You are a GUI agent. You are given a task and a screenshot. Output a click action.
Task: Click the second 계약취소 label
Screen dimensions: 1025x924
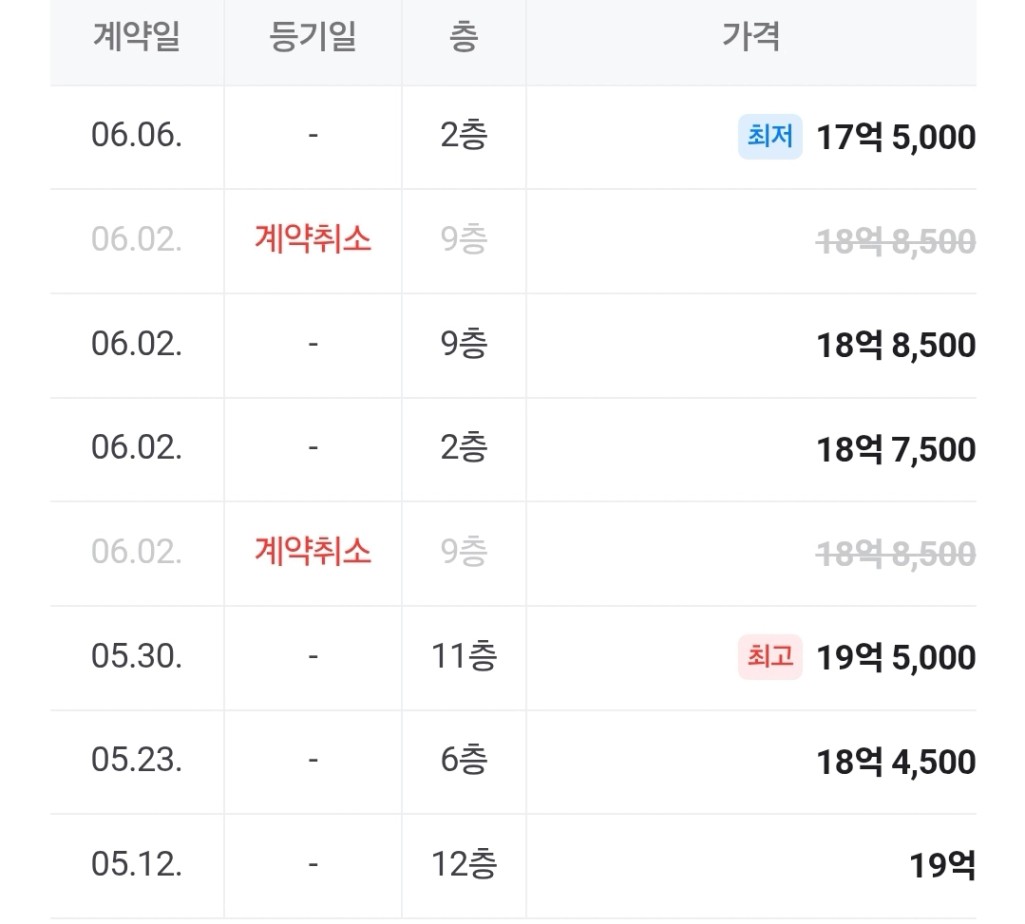coord(313,551)
